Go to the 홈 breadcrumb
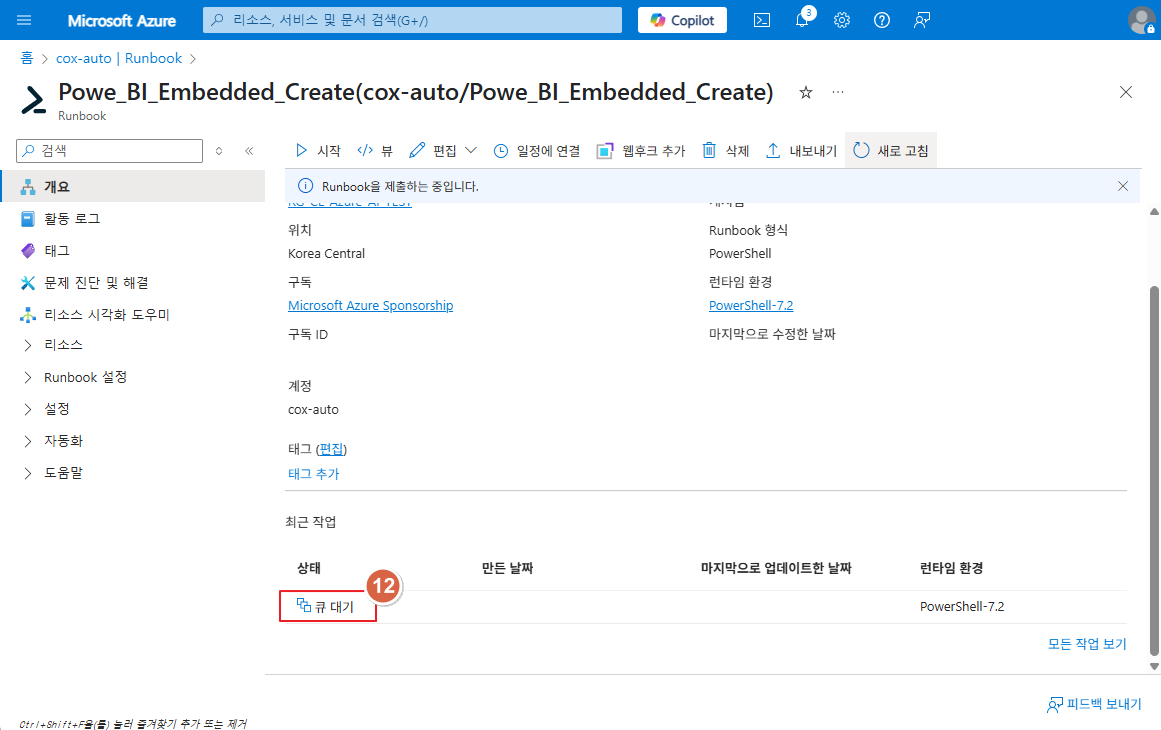 tap(27, 58)
